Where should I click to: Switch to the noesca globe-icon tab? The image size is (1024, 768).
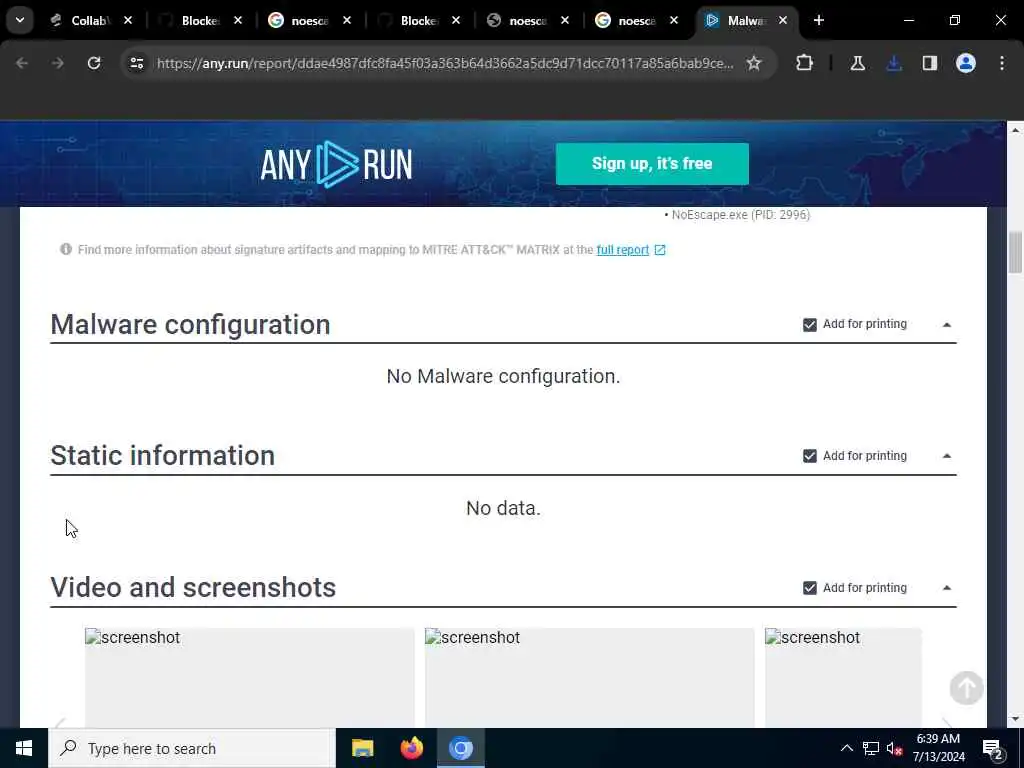click(526, 21)
